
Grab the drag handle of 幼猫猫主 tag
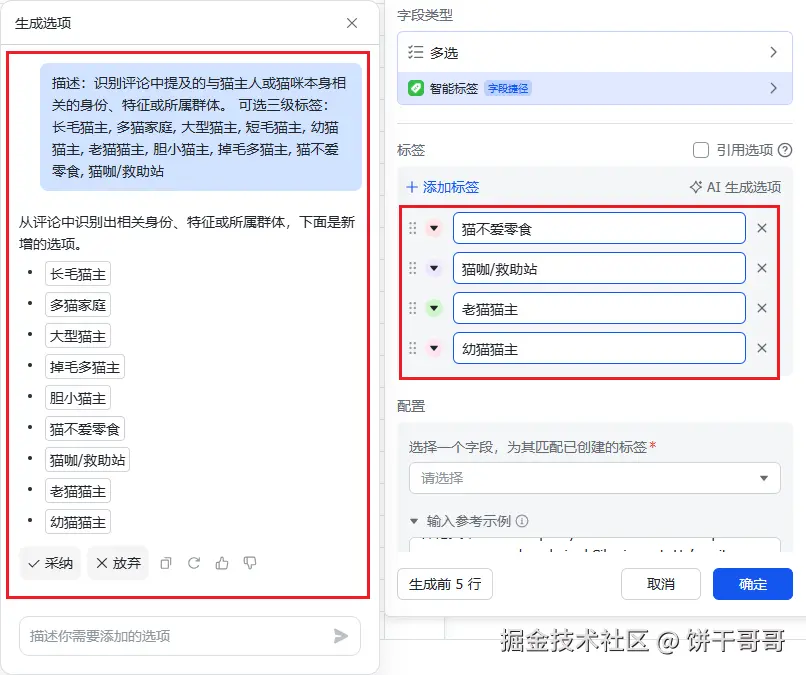[x=412, y=348]
